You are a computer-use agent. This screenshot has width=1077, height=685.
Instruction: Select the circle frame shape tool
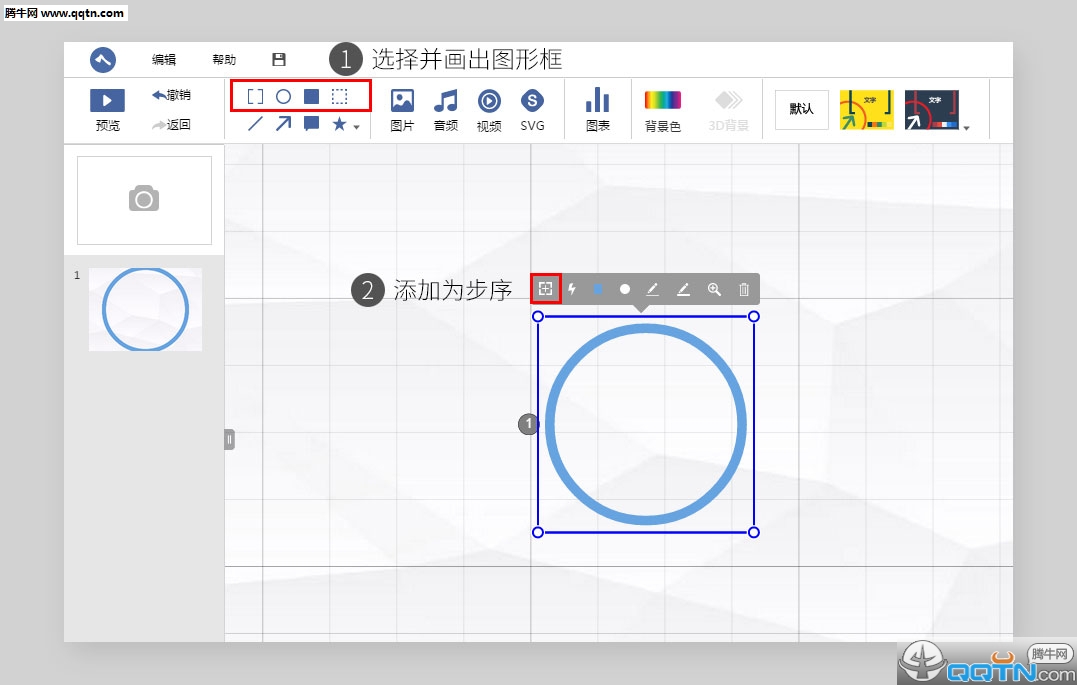[283, 97]
